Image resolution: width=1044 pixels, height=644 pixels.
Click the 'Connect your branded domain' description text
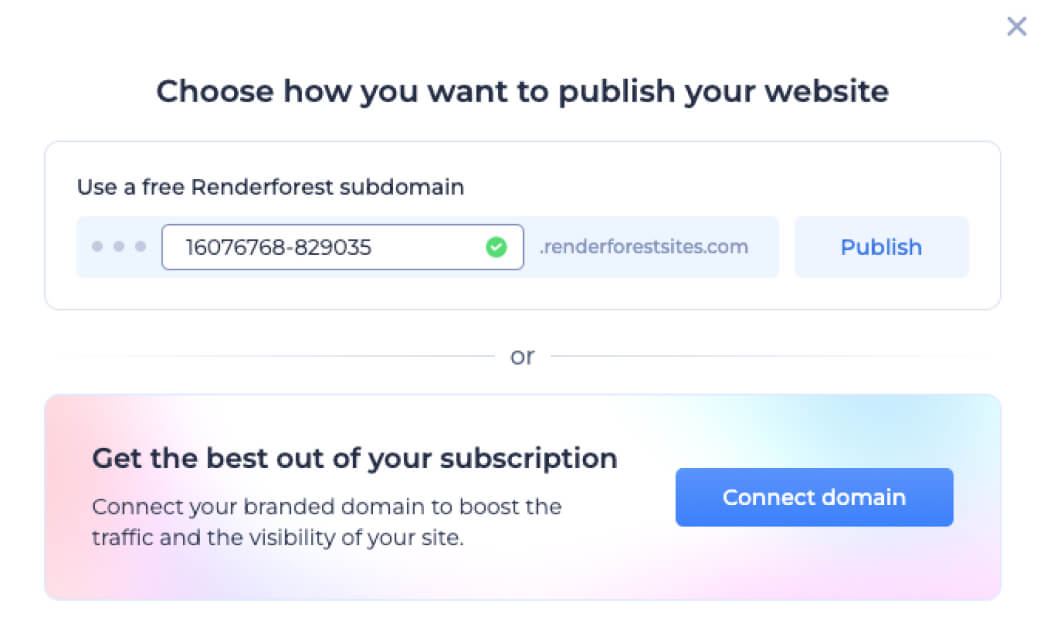pos(326,507)
